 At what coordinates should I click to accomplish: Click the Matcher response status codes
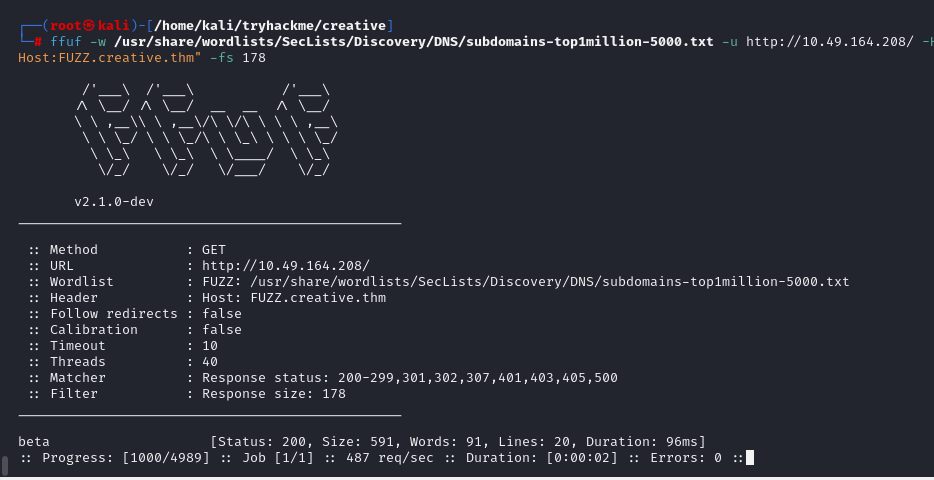pyautogui.click(x=410, y=378)
